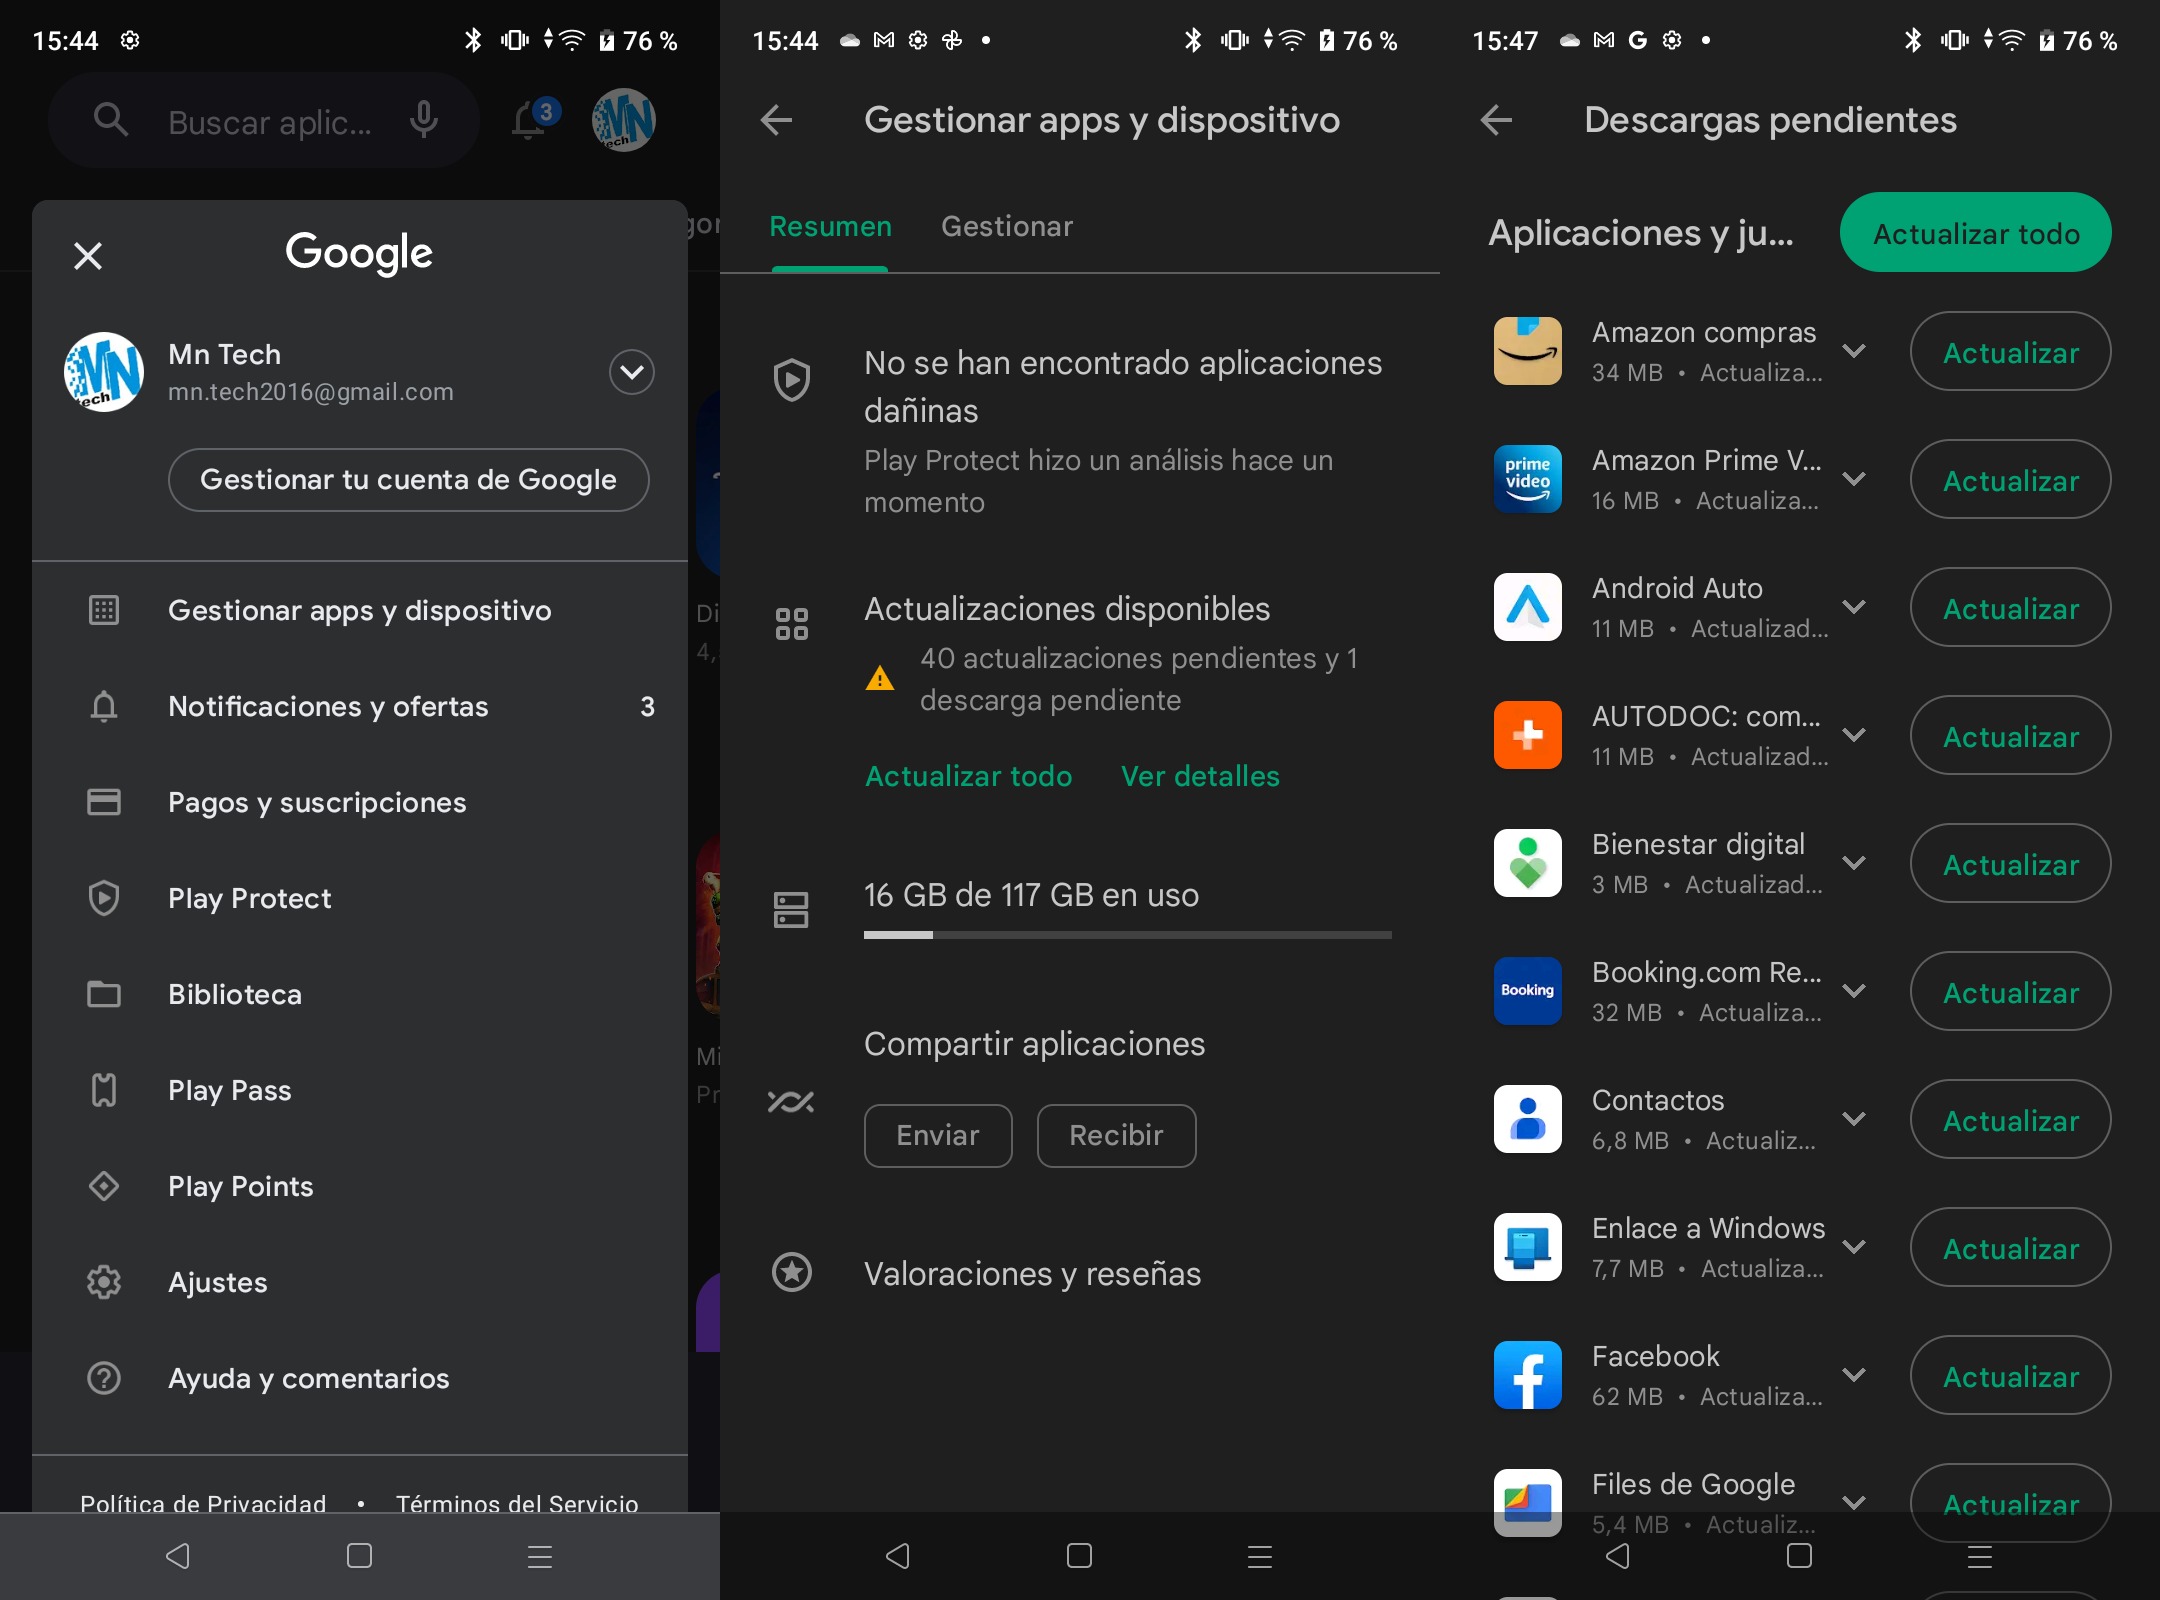Tap Play Protect in Google menu

(249, 896)
